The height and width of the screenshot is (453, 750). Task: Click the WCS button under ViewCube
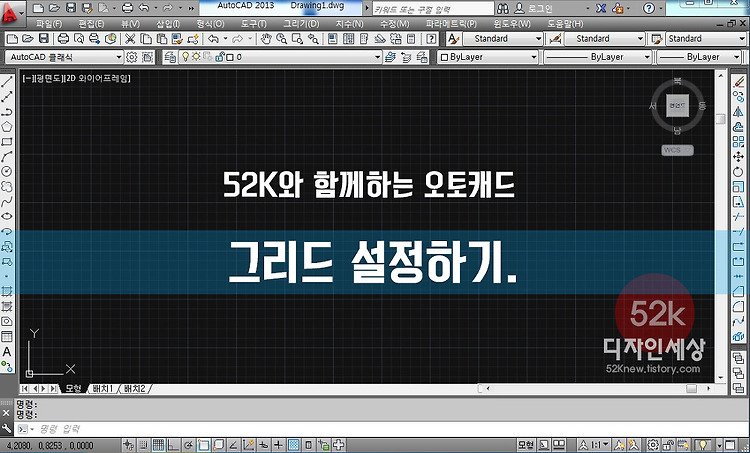coord(678,150)
